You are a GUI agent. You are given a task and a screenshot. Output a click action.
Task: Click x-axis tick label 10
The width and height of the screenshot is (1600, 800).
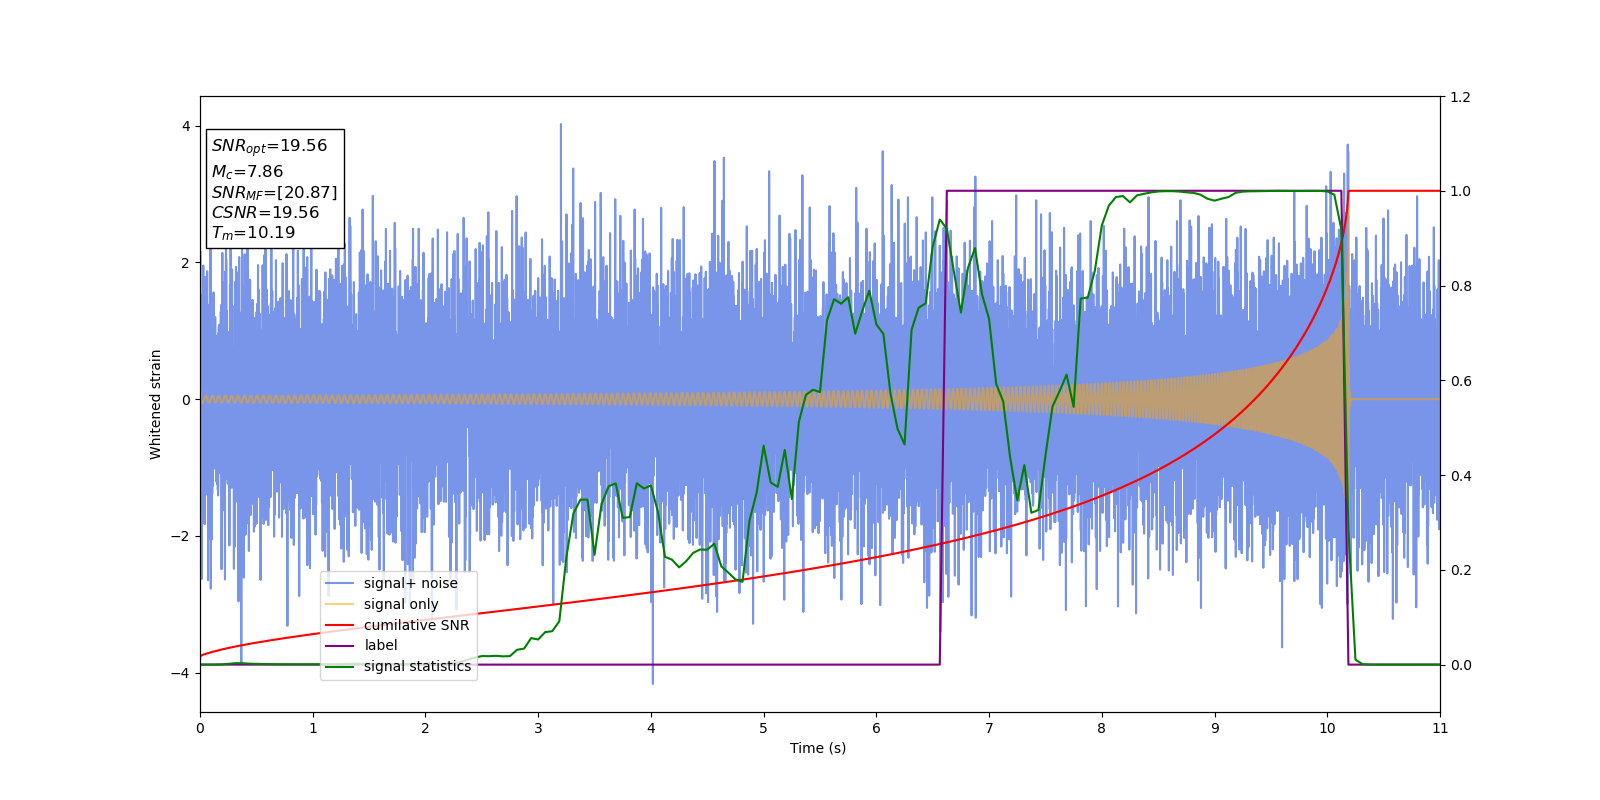point(1327,729)
